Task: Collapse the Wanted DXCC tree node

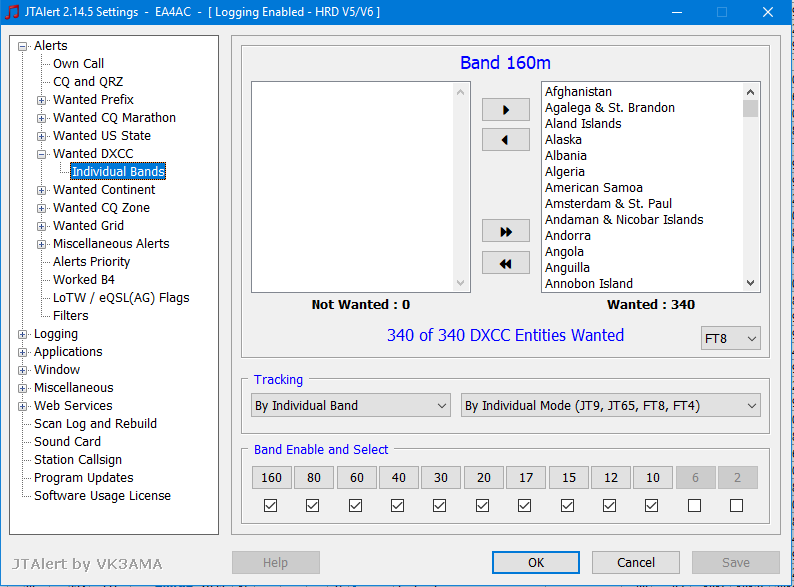Action: (x=42, y=154)
